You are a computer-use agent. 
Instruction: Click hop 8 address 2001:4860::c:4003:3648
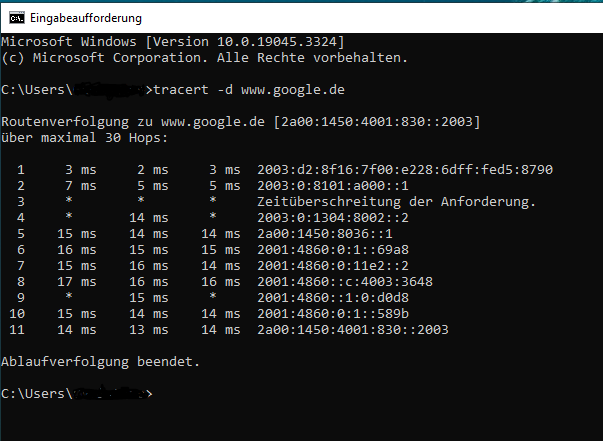point(345,282)
